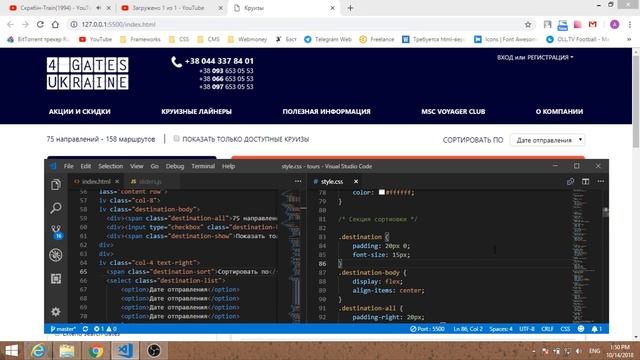Click the synchronize changes icon in status bar

pos(85,329)
